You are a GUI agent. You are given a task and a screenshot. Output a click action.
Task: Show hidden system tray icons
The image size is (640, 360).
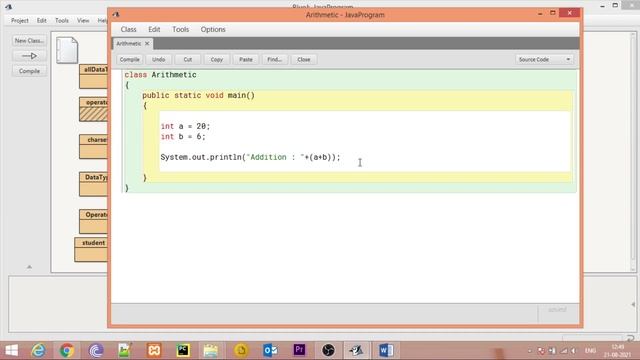530,351
